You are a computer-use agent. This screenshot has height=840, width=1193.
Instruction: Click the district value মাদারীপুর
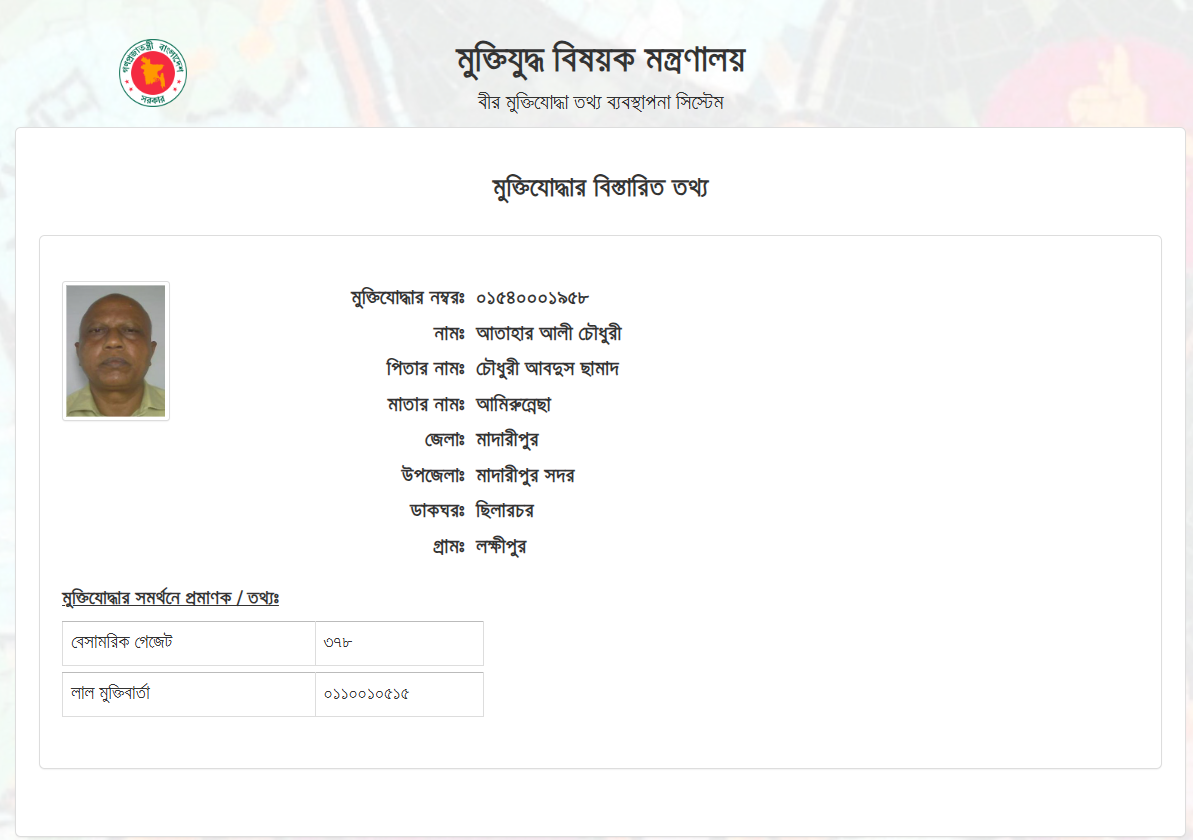tap(508, 440)
